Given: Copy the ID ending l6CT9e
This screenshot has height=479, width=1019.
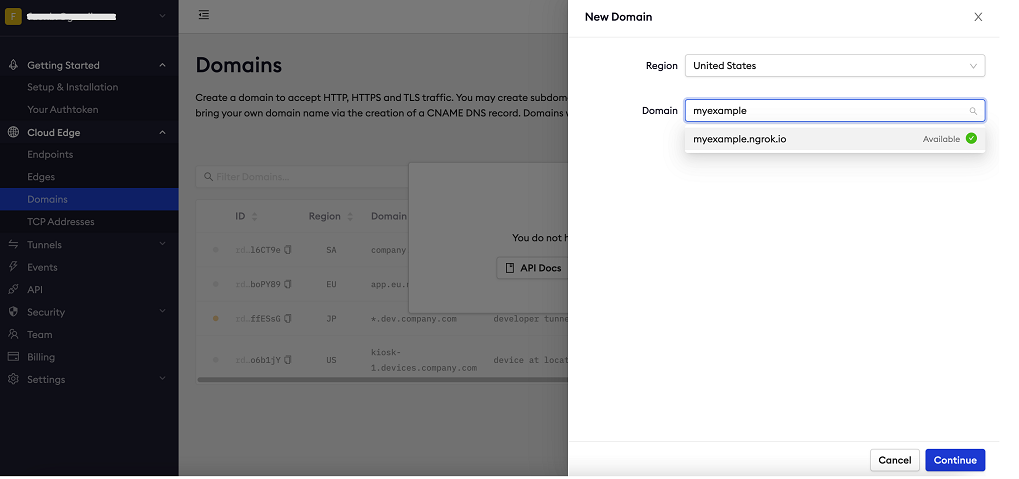Looking at the screenshot, I should coord(288,250).
